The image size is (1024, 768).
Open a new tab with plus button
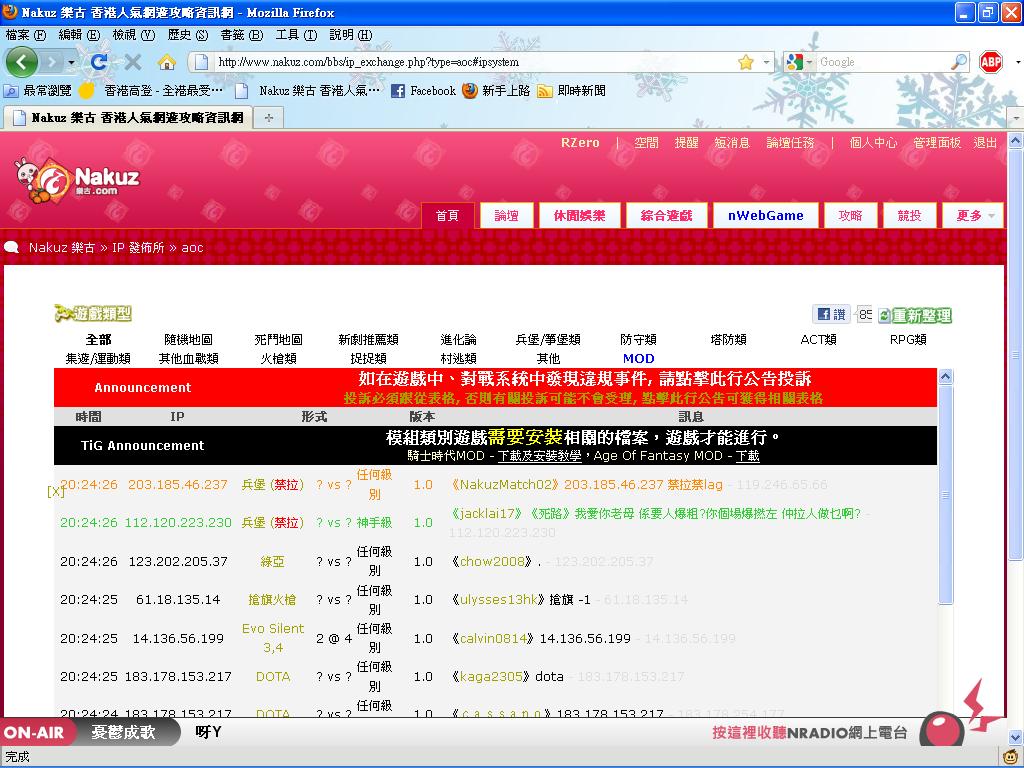click(x=268, y=118)
